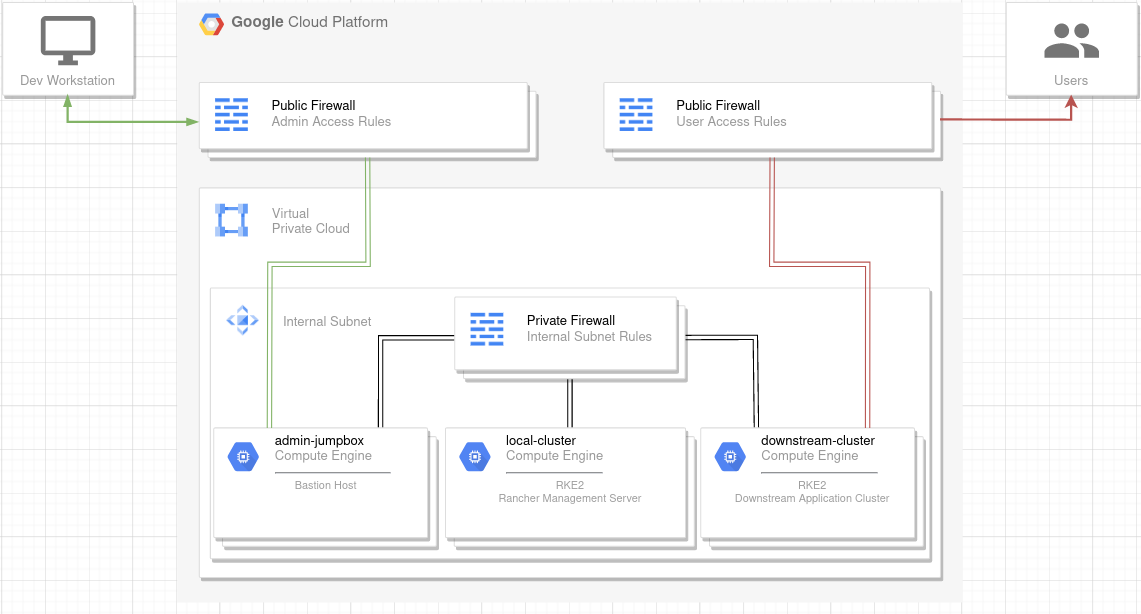Click the admin-jumpbox Compute Engine icon
The width and height of the screenshot is (1141, 614).
pyautogui.click(x=243, y=457)
